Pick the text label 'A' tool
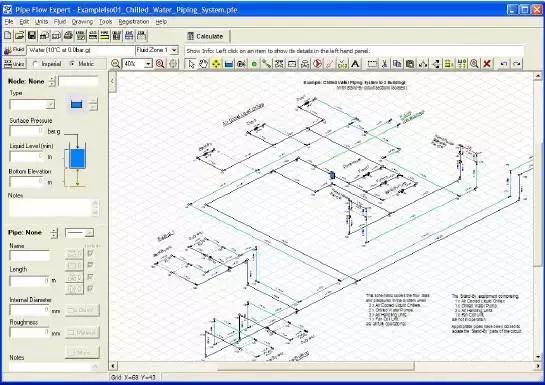 tap(355, 64)
